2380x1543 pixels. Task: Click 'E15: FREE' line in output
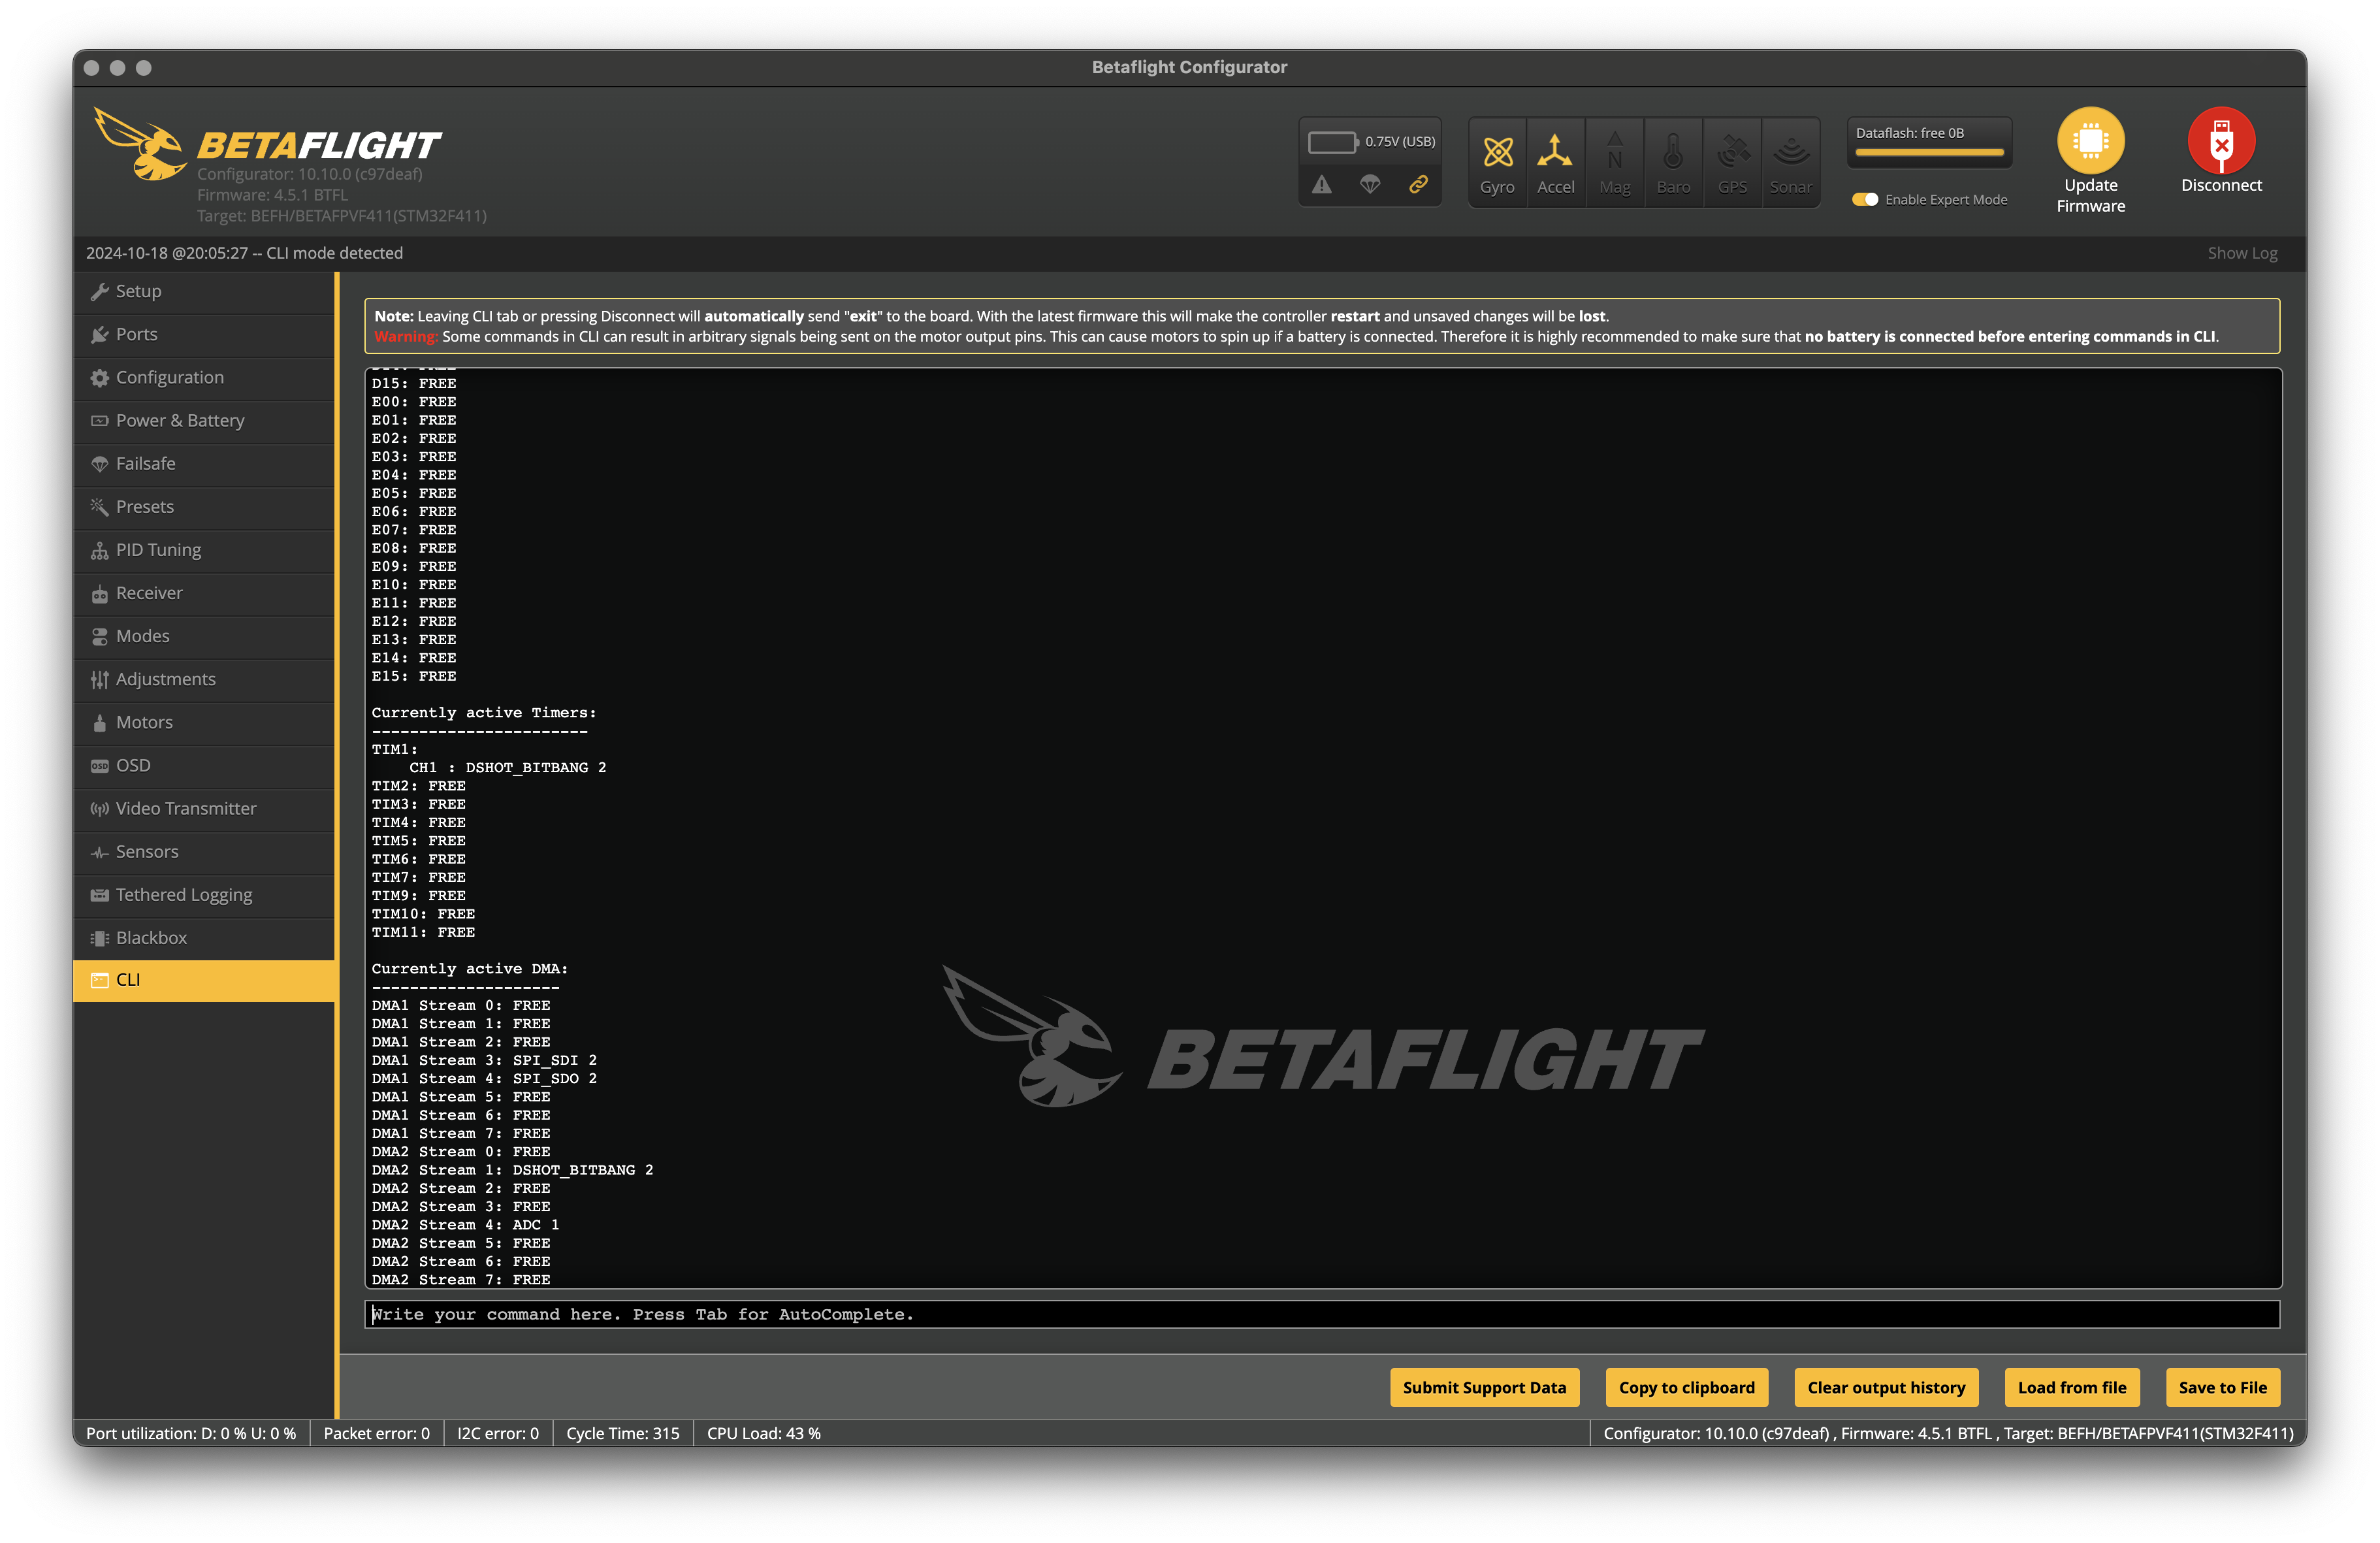tap(414, 676)
